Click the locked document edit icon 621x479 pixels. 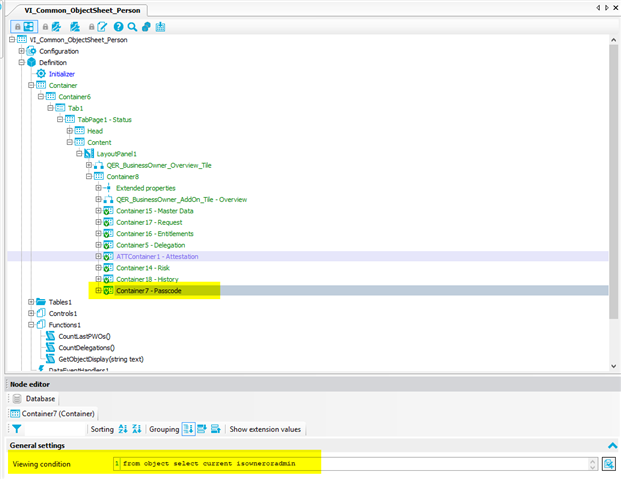98,27
